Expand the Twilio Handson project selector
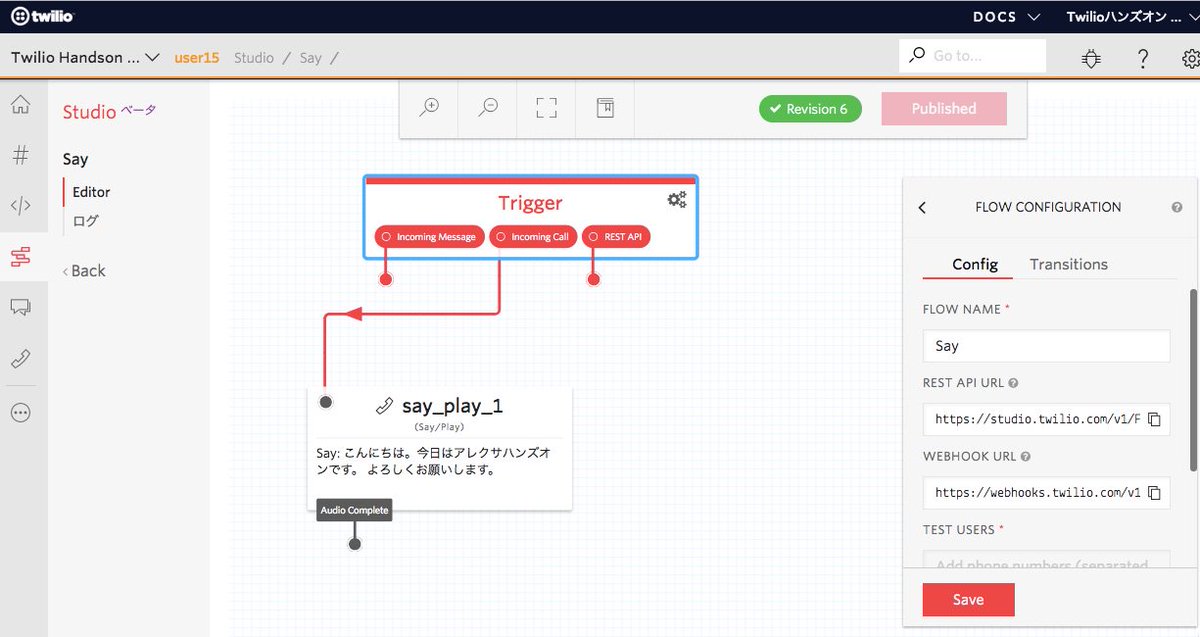The width and height of the screenshot is (1200, 637). (85, 57)
